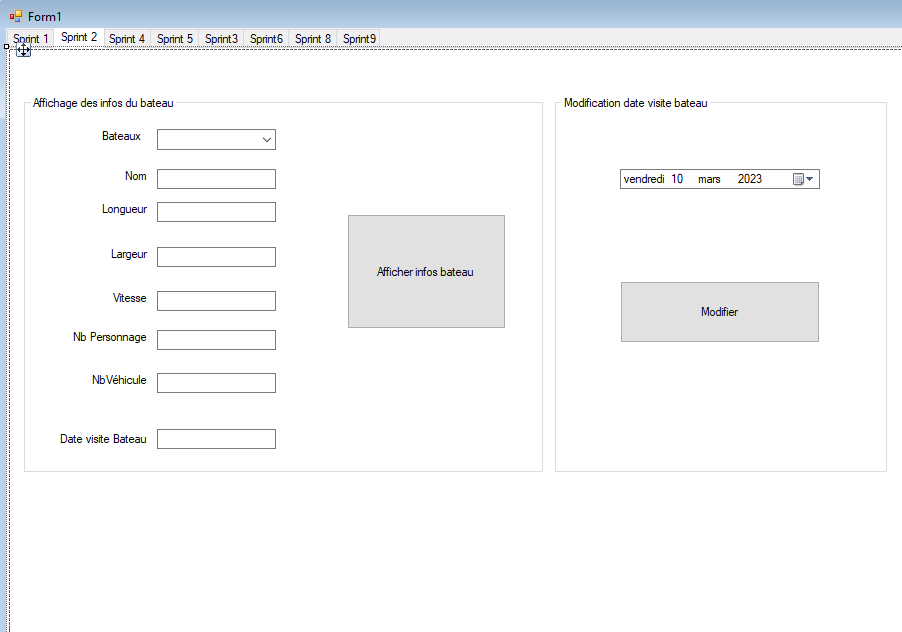Screen dimensions: 902x632
Task: Click the Modifier button
Action: 719,312
